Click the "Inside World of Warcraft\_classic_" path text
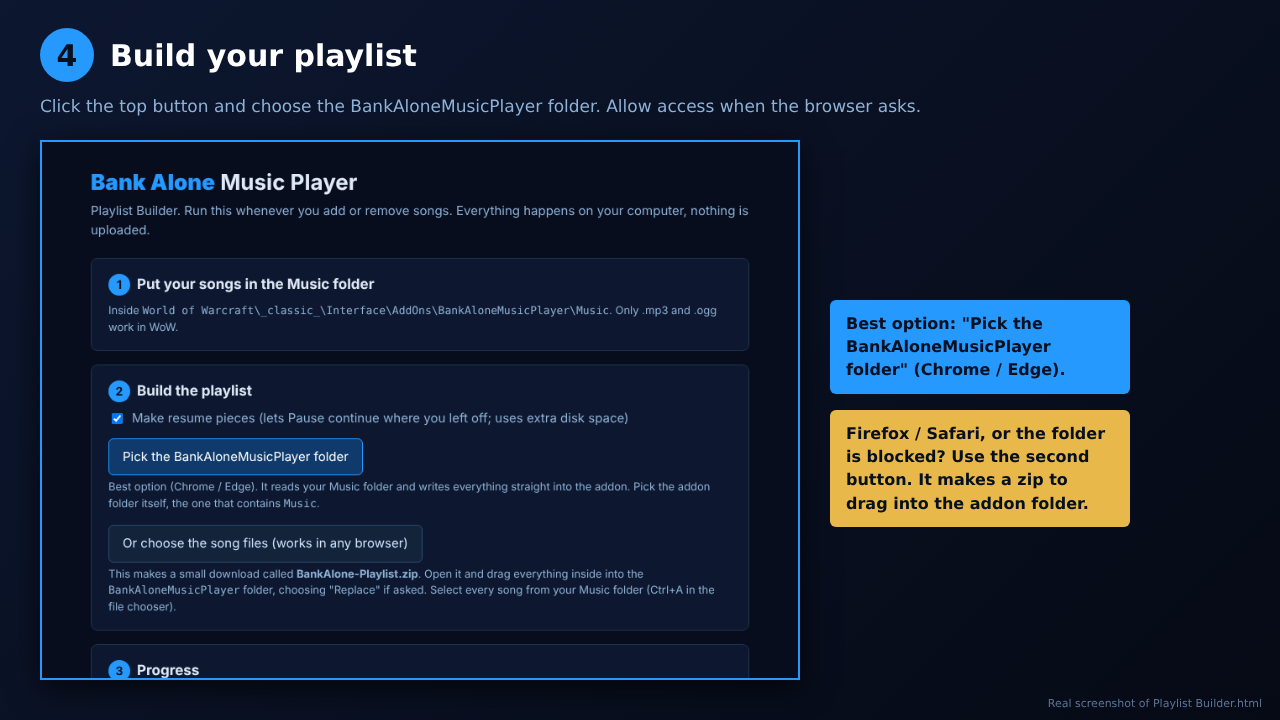 pos(412,318)
